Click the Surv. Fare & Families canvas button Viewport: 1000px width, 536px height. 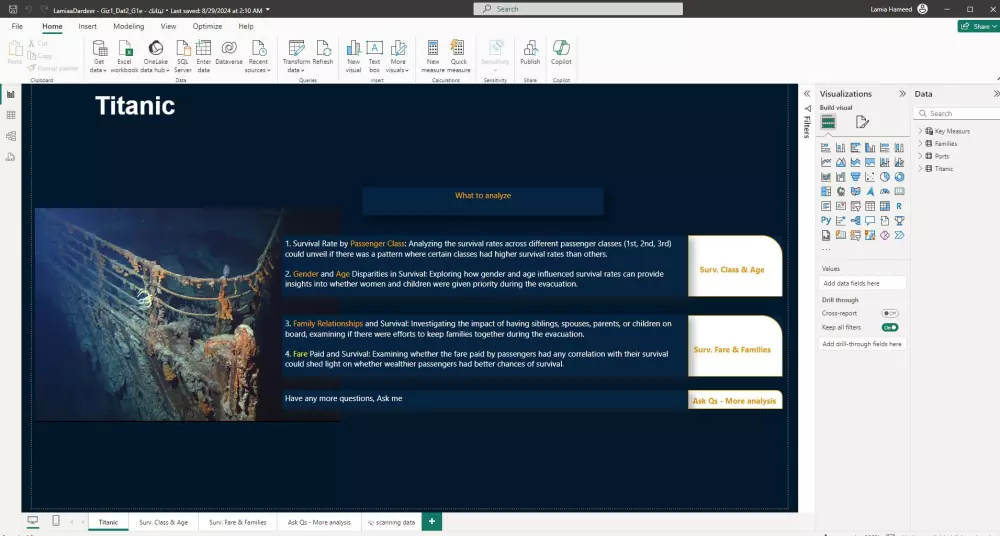click(735, 346)
